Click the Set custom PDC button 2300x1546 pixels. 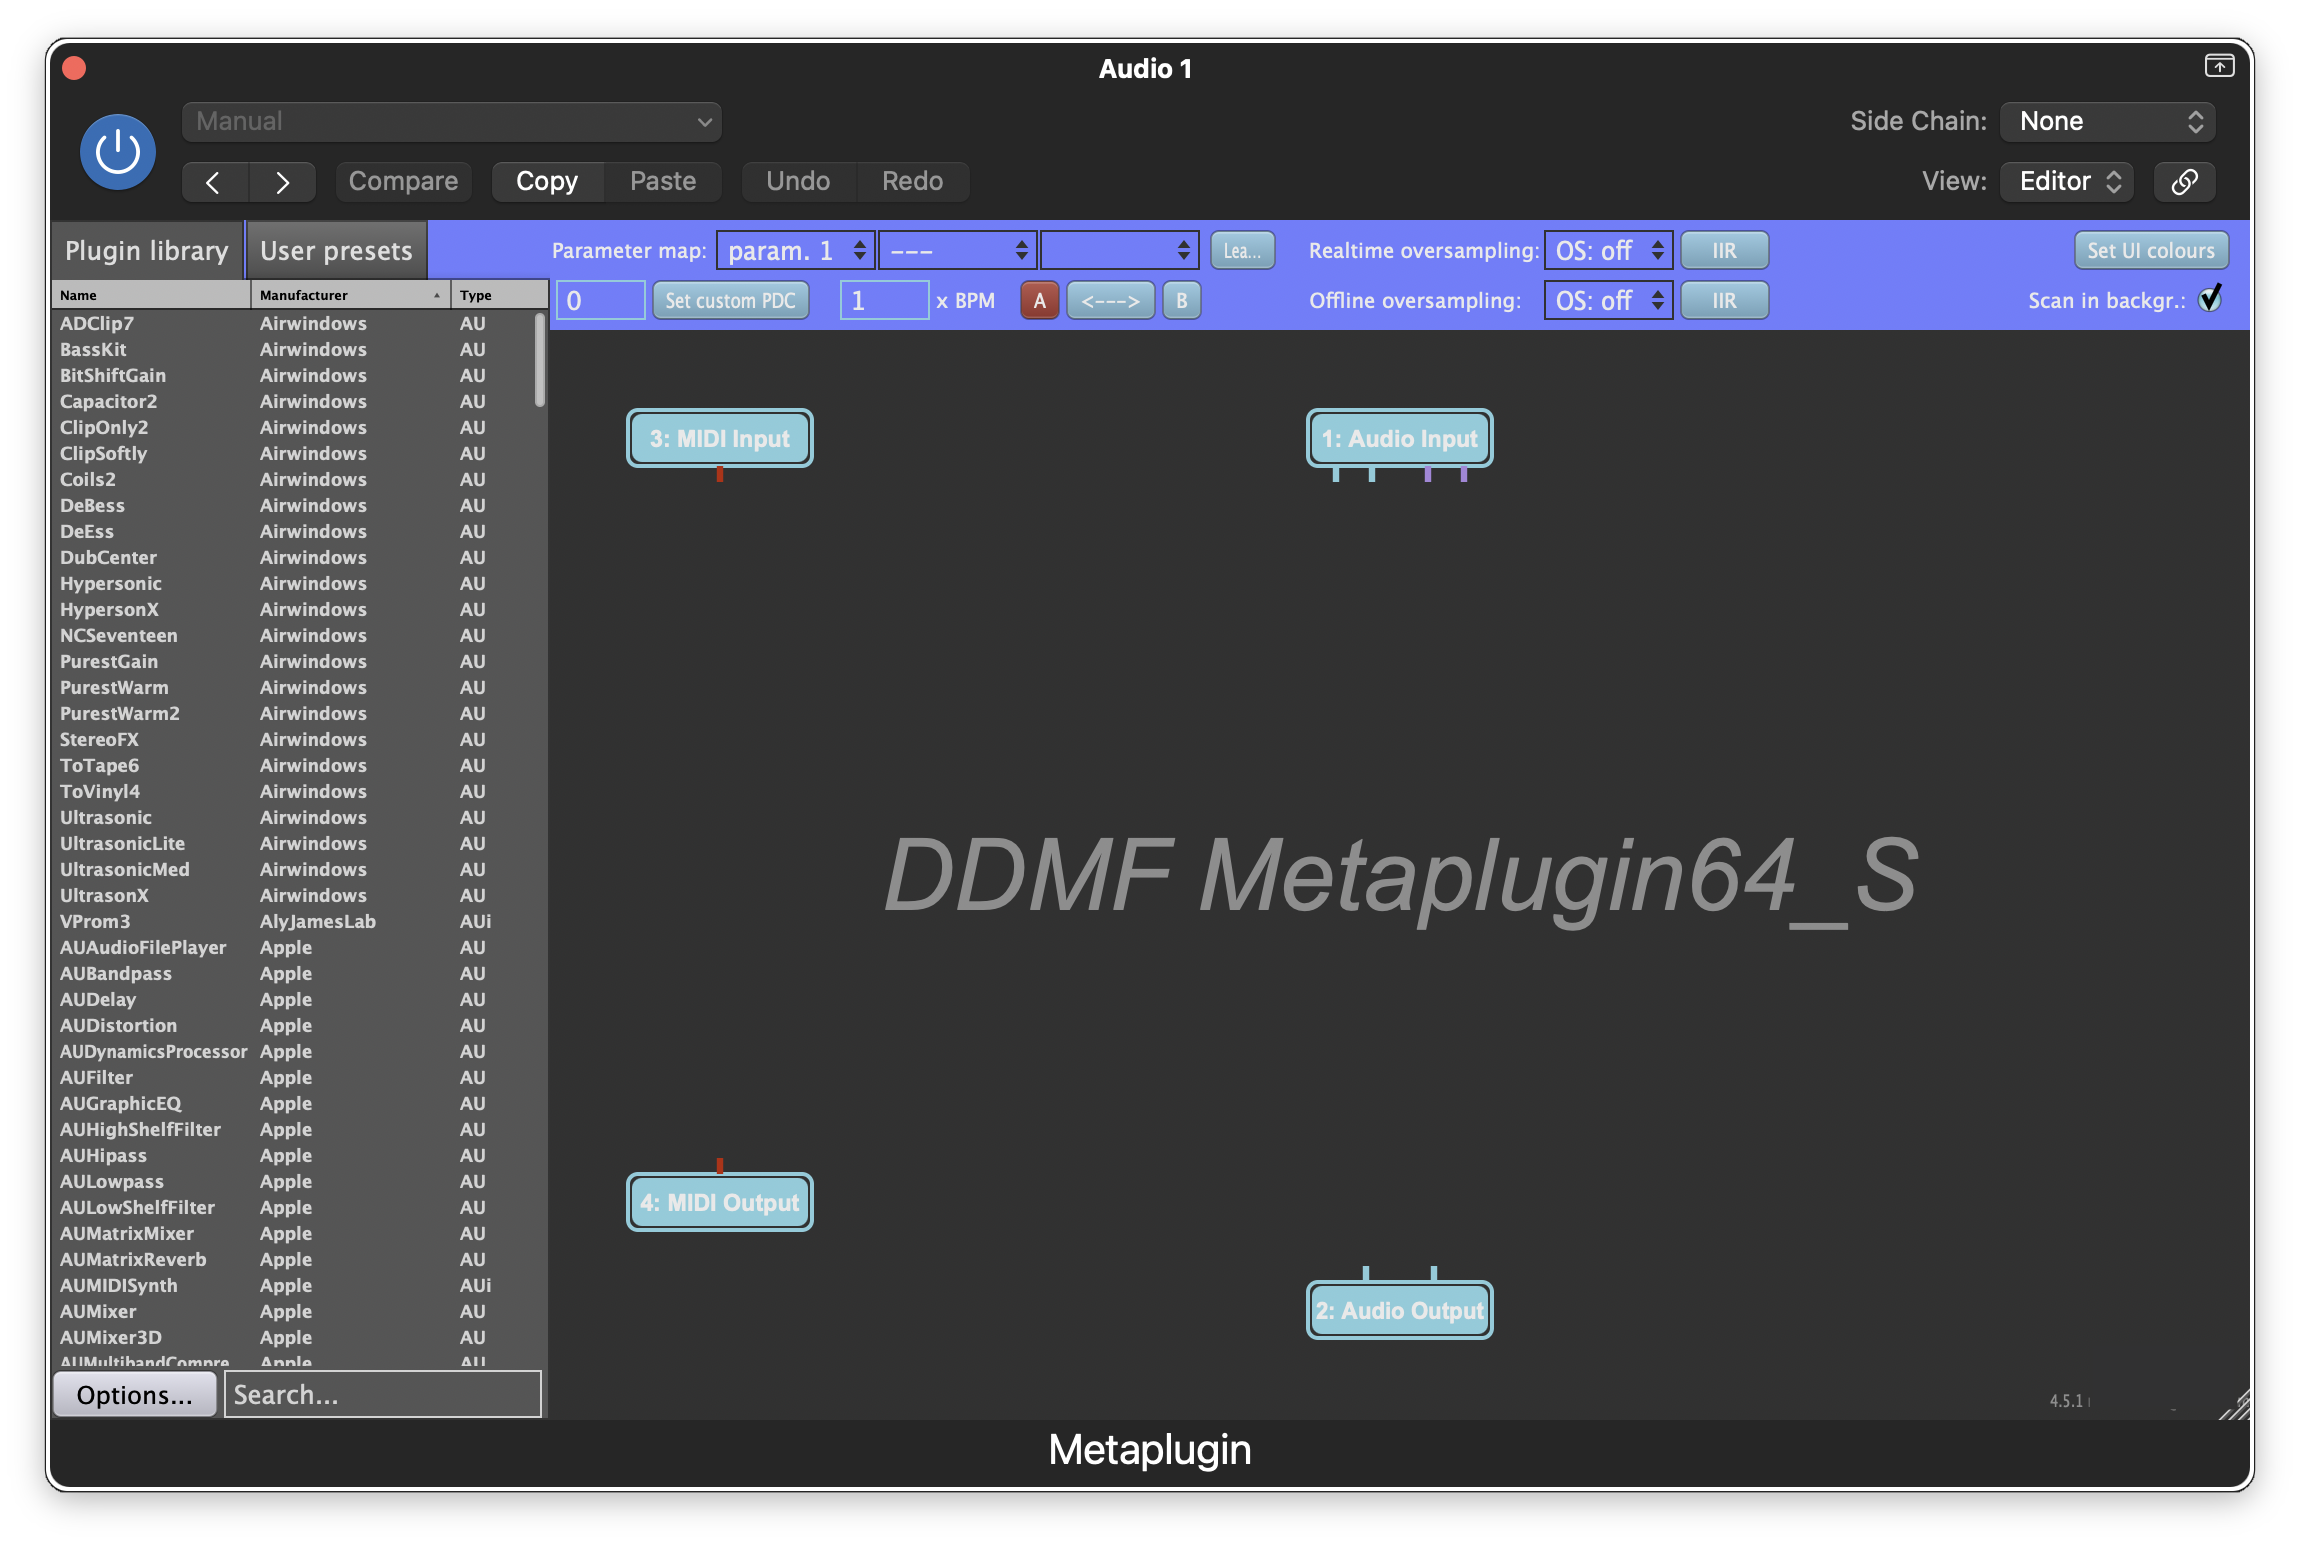(731, 300)
